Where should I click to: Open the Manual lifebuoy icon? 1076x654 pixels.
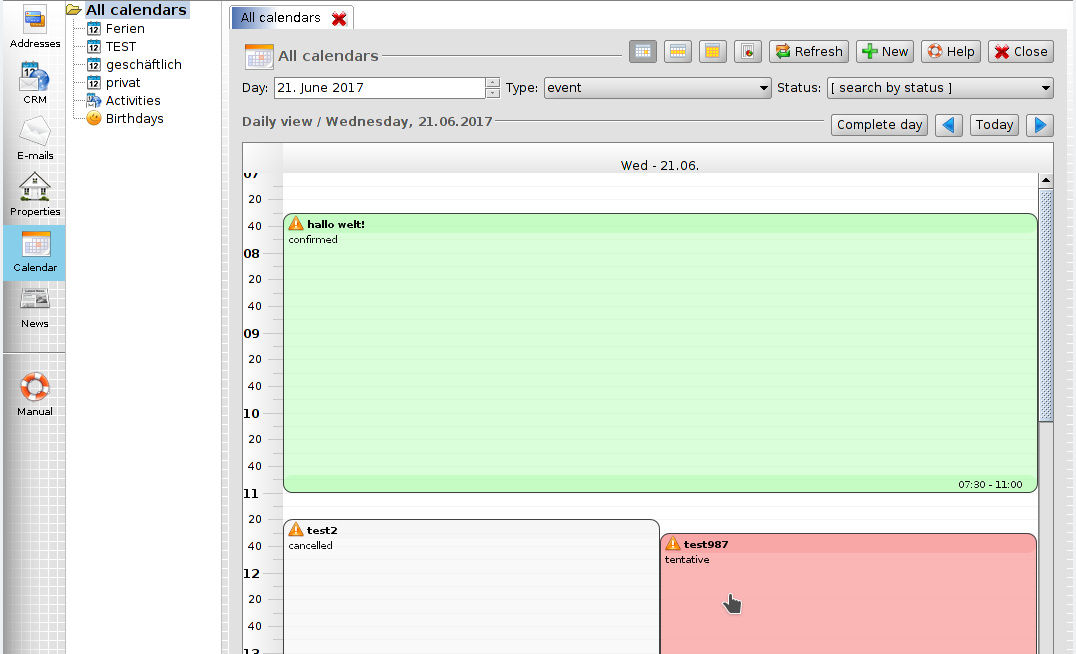click(35, 394)
